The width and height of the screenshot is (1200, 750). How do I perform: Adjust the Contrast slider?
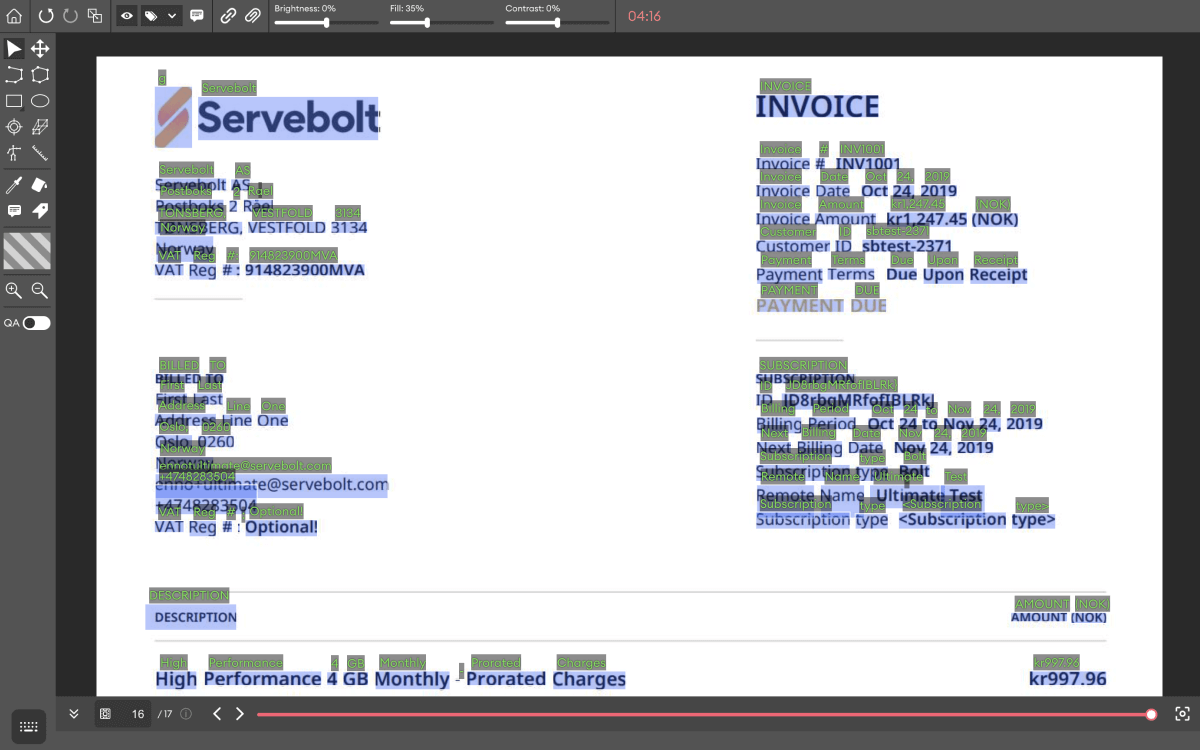[x=557, y=22]
